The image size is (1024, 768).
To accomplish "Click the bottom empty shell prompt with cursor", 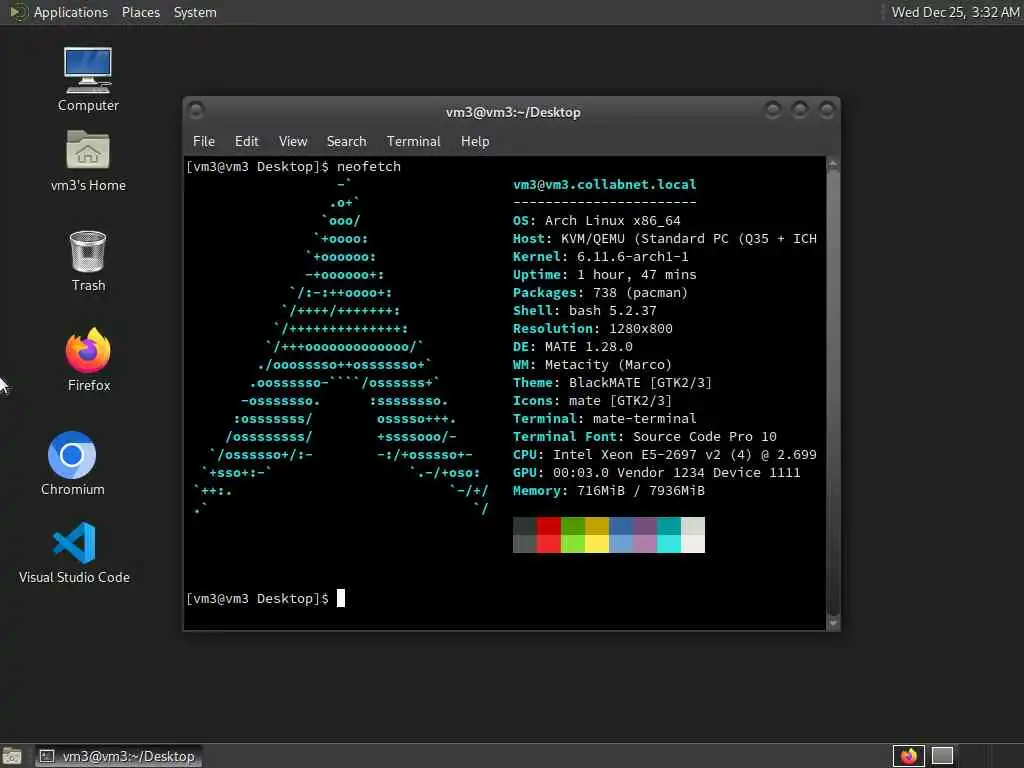I will 265,598.
